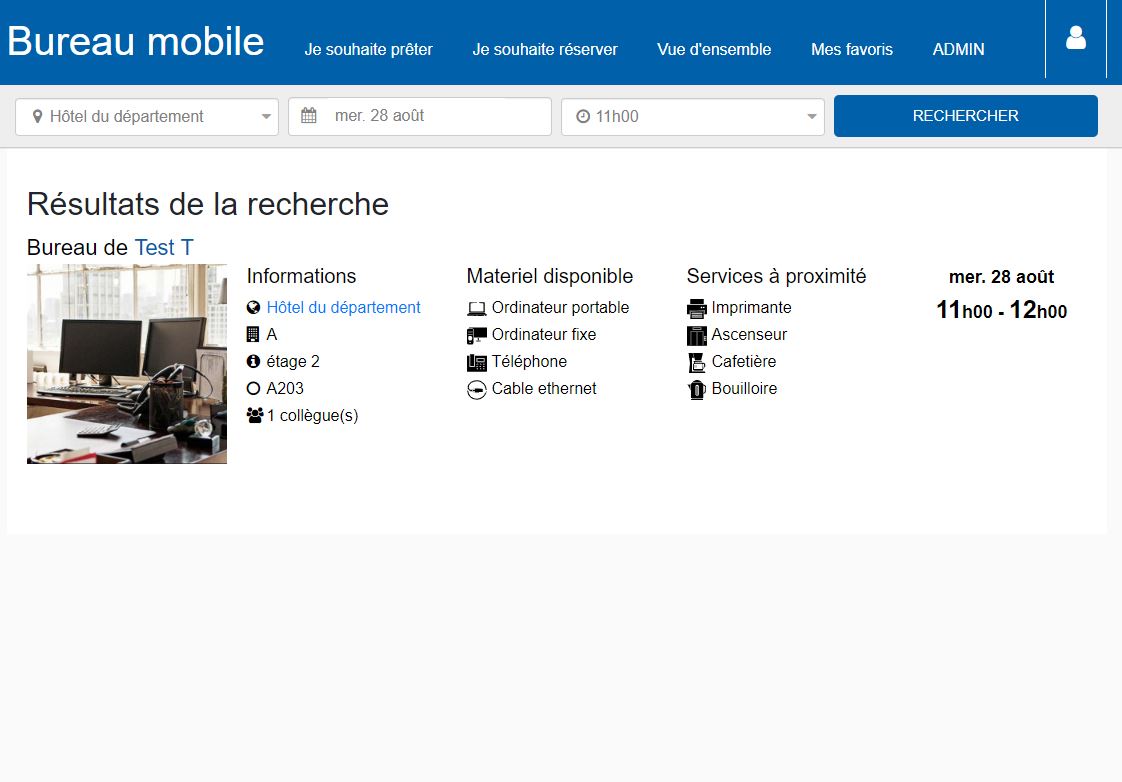1122x782 pixels.
Task: Select the 11h00 - 12h00 time slot
Action: (1001, 310)
